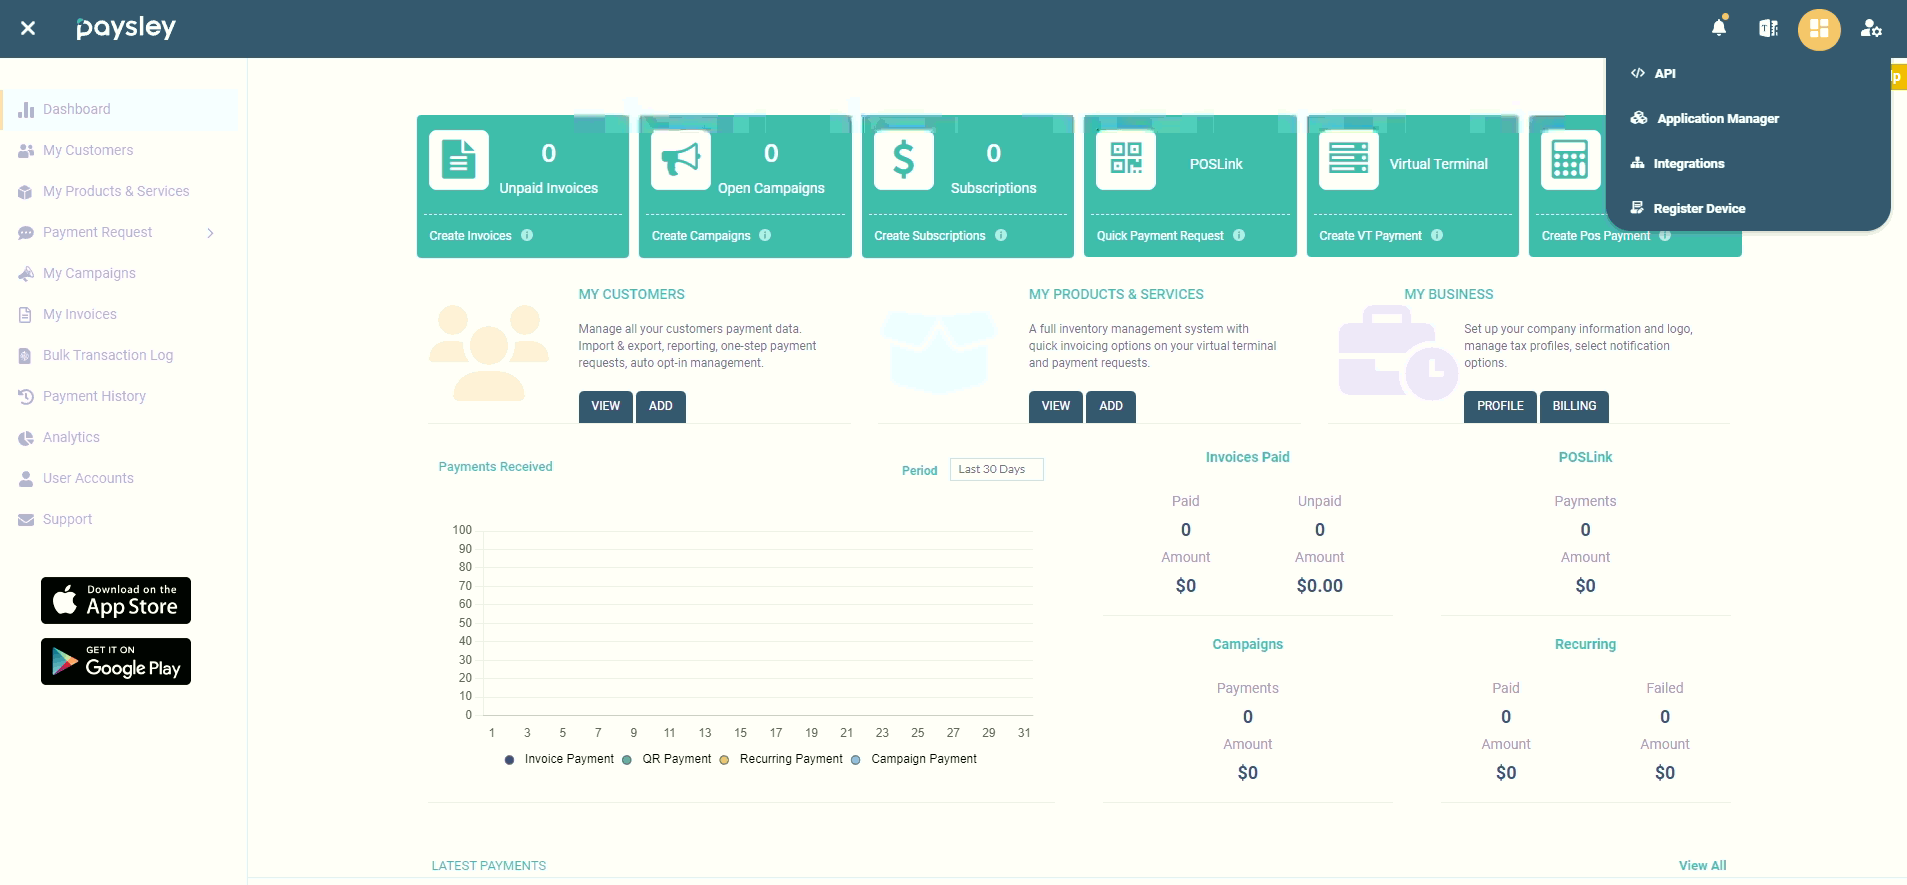Click ADD under My Products & Services
Screen dimensions: 1907x885
[x=1111, y=406]
